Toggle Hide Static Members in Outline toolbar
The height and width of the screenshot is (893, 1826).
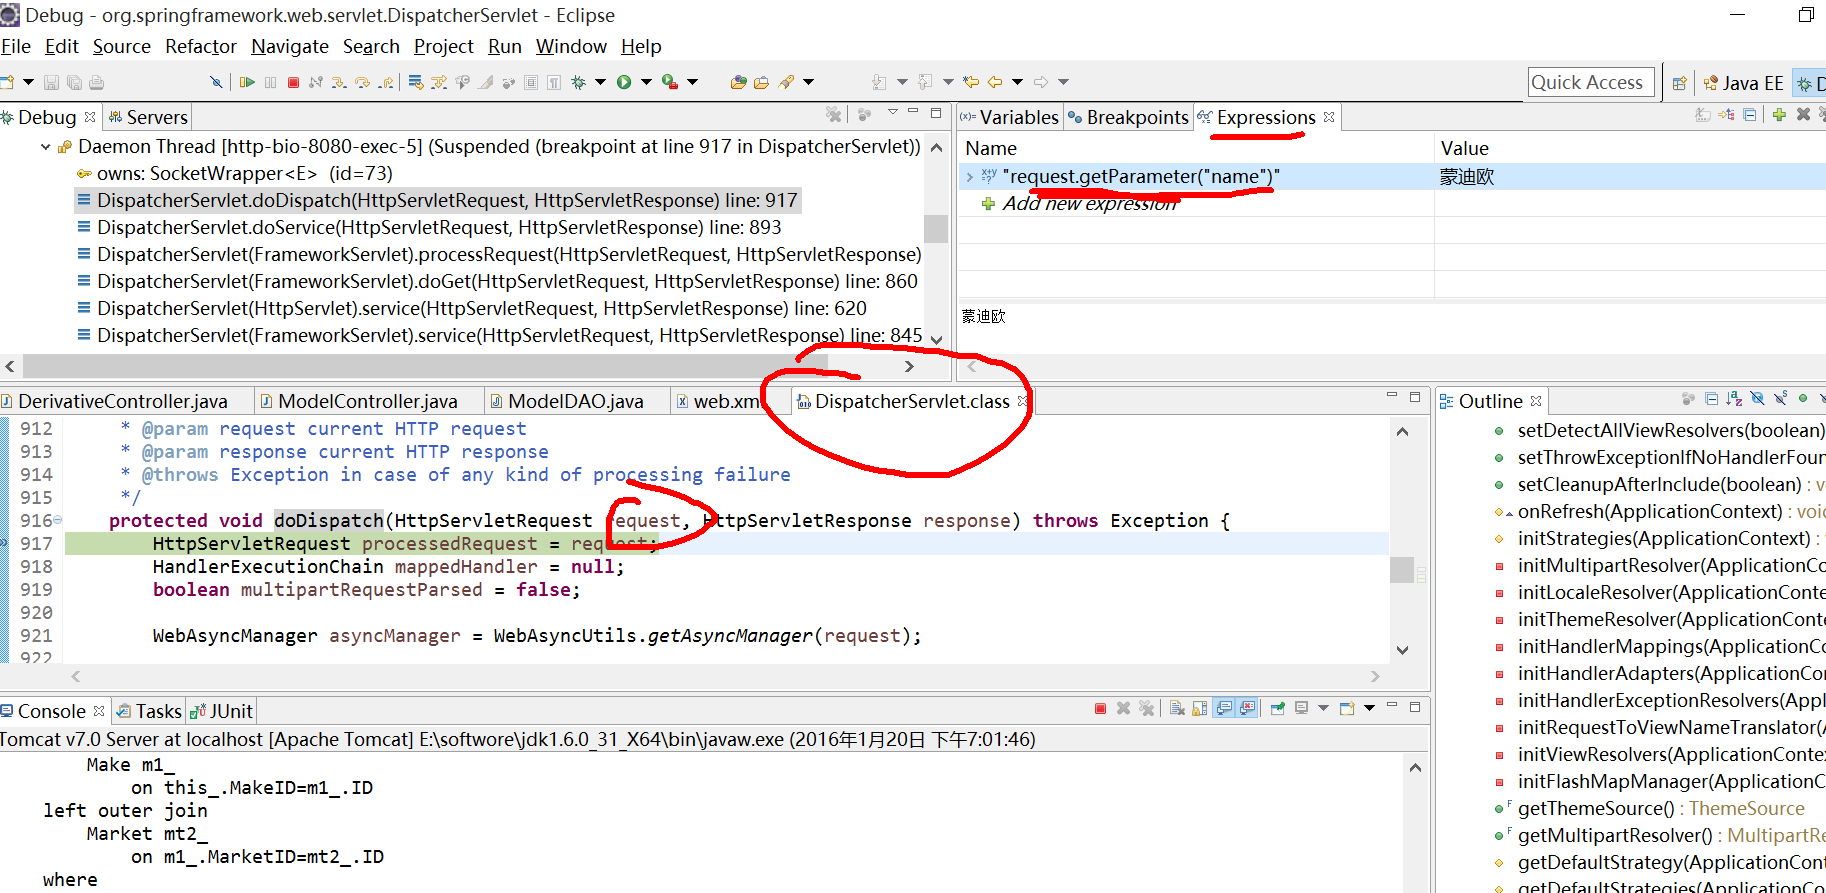[x=1780, y=398]
